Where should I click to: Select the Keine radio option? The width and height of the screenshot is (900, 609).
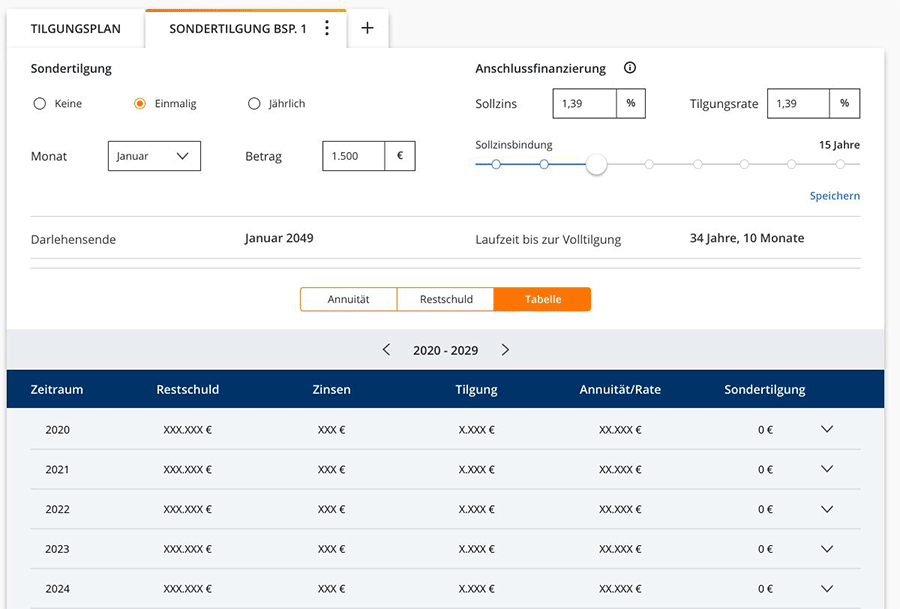[x=40, y=103]
